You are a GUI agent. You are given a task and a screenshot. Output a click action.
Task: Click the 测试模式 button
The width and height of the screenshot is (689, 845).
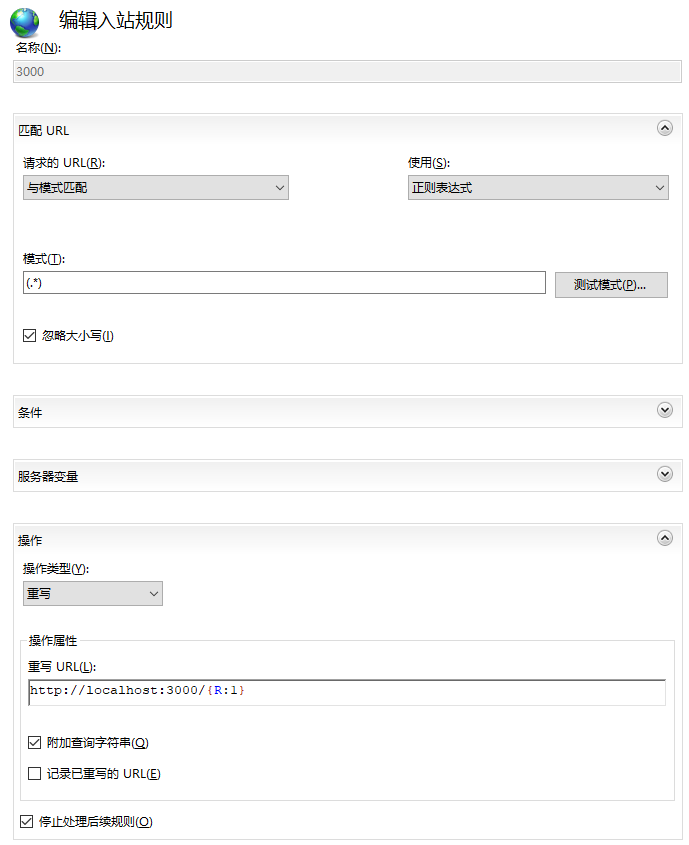pos(611,285)
